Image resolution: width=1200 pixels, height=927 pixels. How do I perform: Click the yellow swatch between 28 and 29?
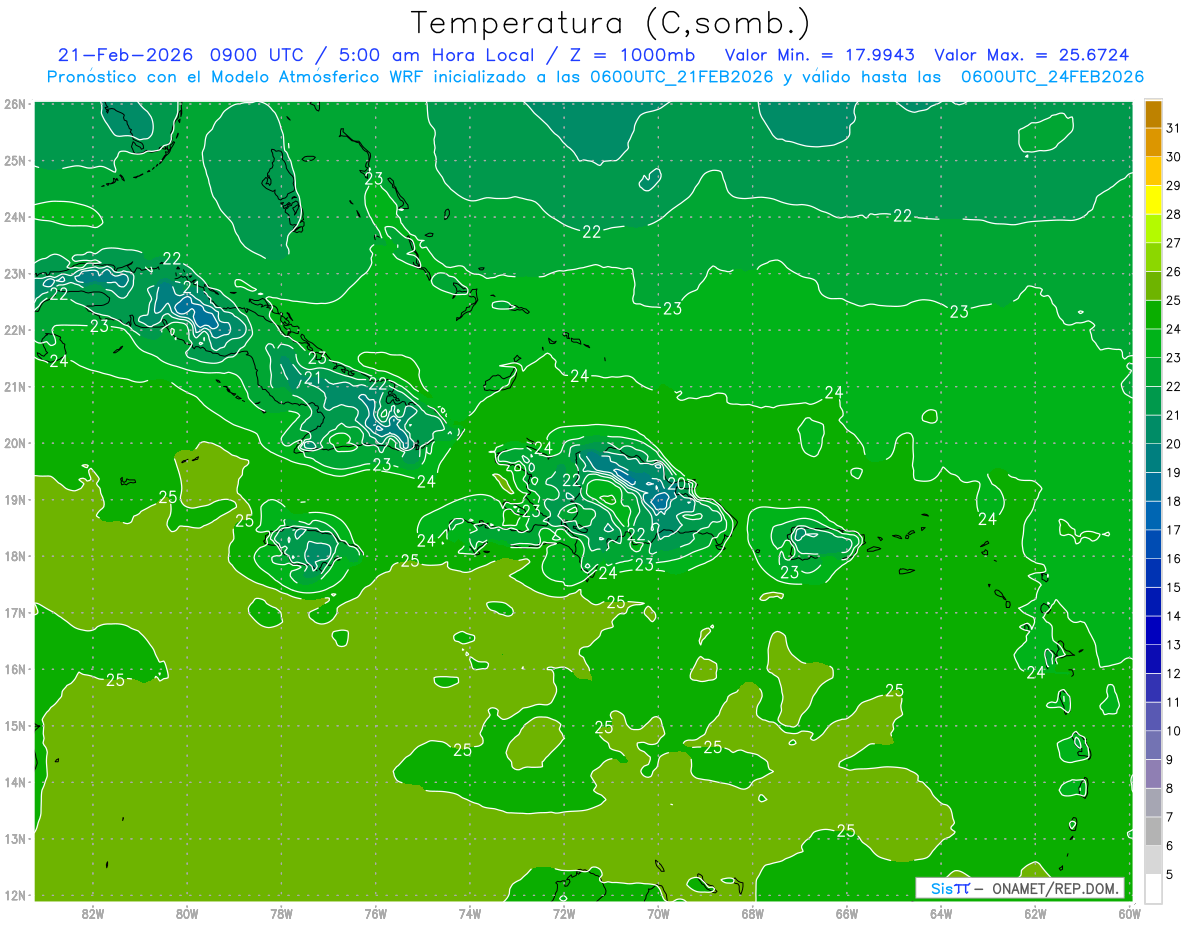[x=1153, y=200]
